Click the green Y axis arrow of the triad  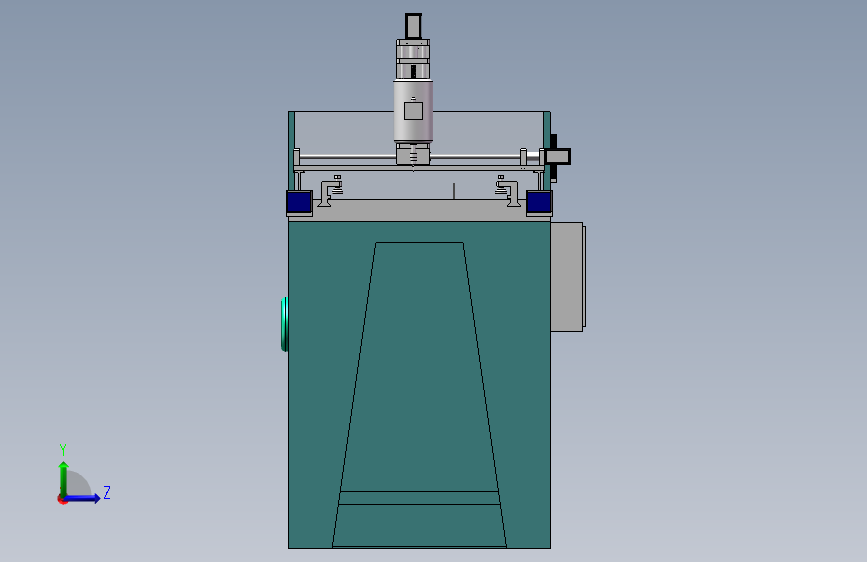(64, 478)
